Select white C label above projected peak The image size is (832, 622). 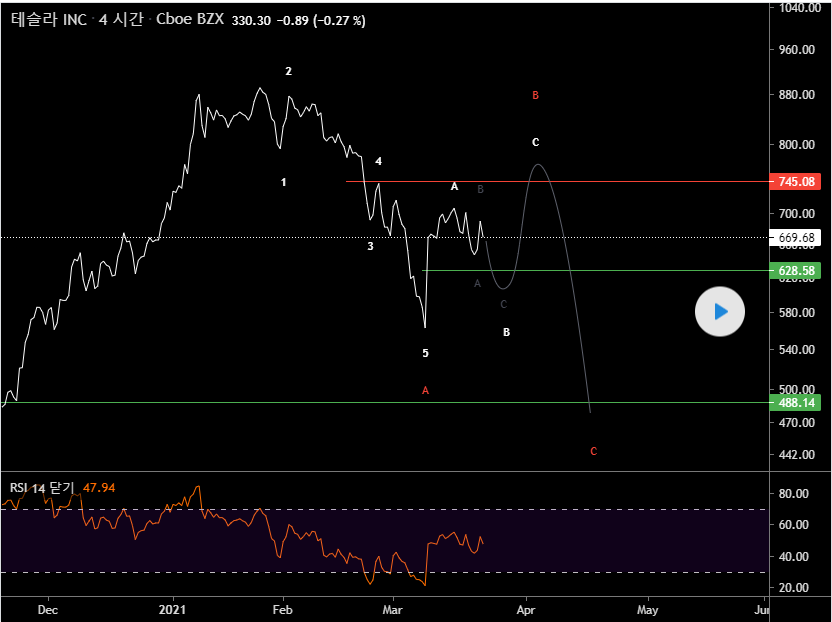click(x=536, y=142)
